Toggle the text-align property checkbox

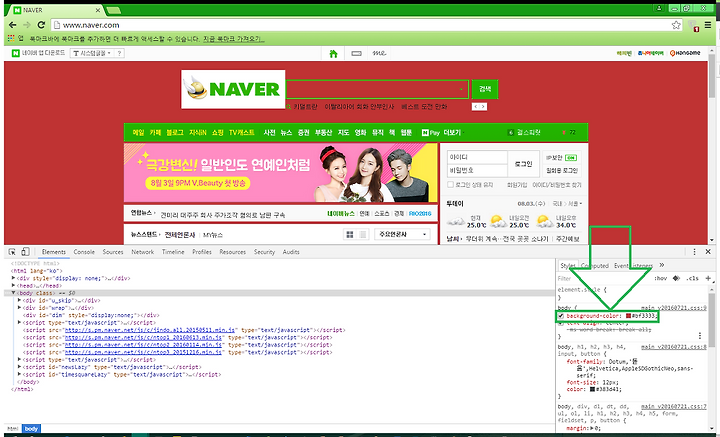[x=561, y=323]
